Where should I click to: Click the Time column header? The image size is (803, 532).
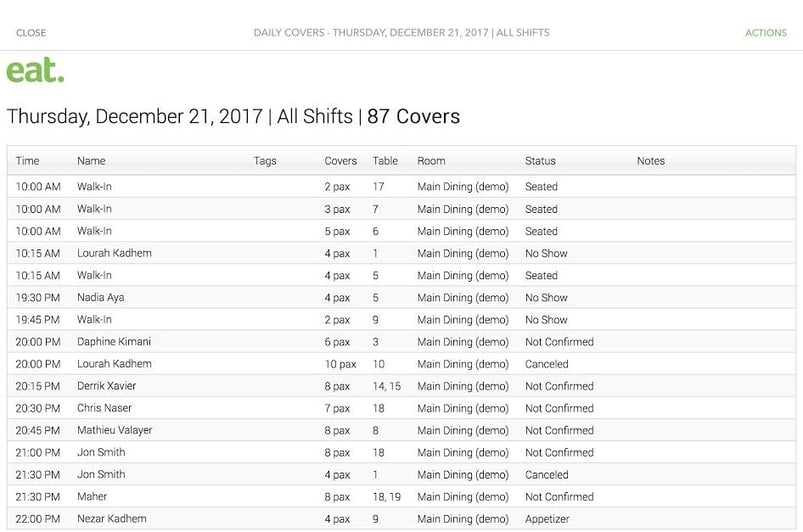point(27,161)
